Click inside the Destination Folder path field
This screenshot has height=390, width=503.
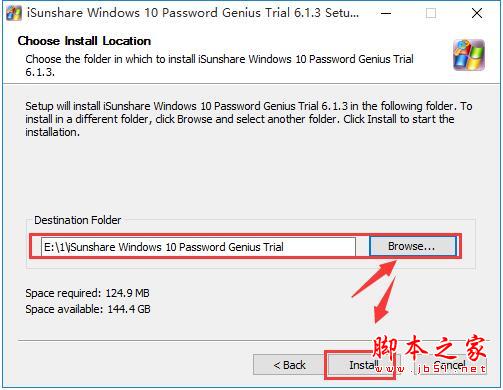(198, 247)
